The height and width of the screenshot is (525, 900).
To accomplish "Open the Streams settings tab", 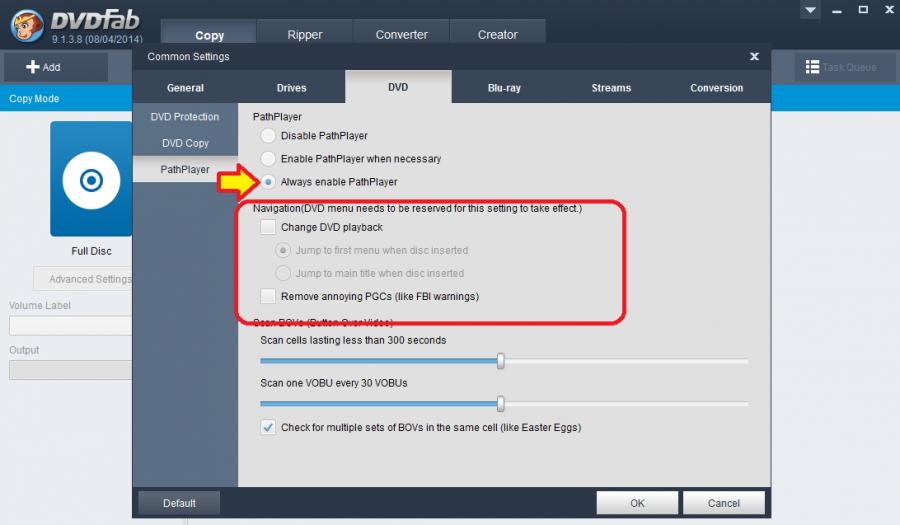I will pyautogui.click(x=611, y=88).
